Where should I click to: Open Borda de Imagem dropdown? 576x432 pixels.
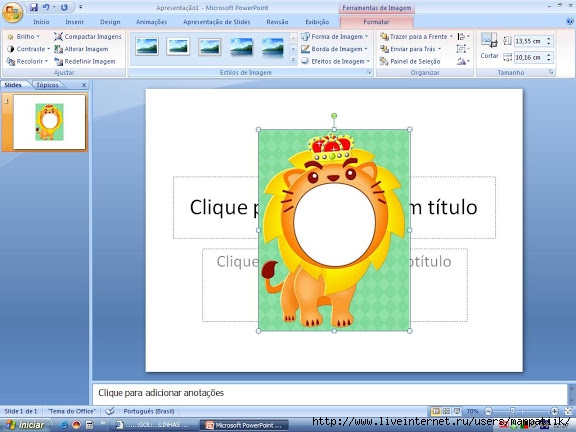(x=334, y=49)
